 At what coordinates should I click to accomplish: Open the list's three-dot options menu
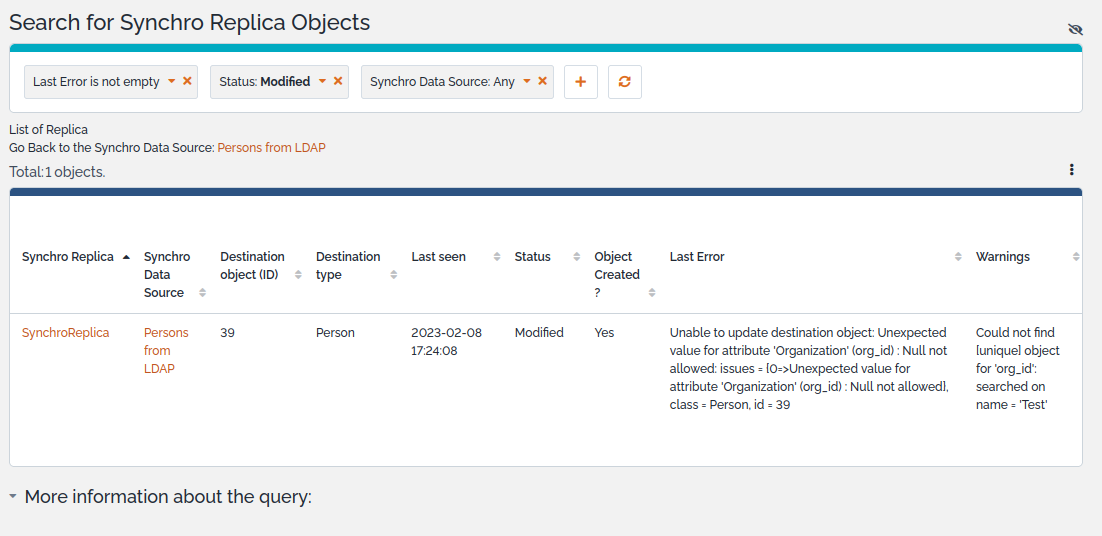[1071, 170]
